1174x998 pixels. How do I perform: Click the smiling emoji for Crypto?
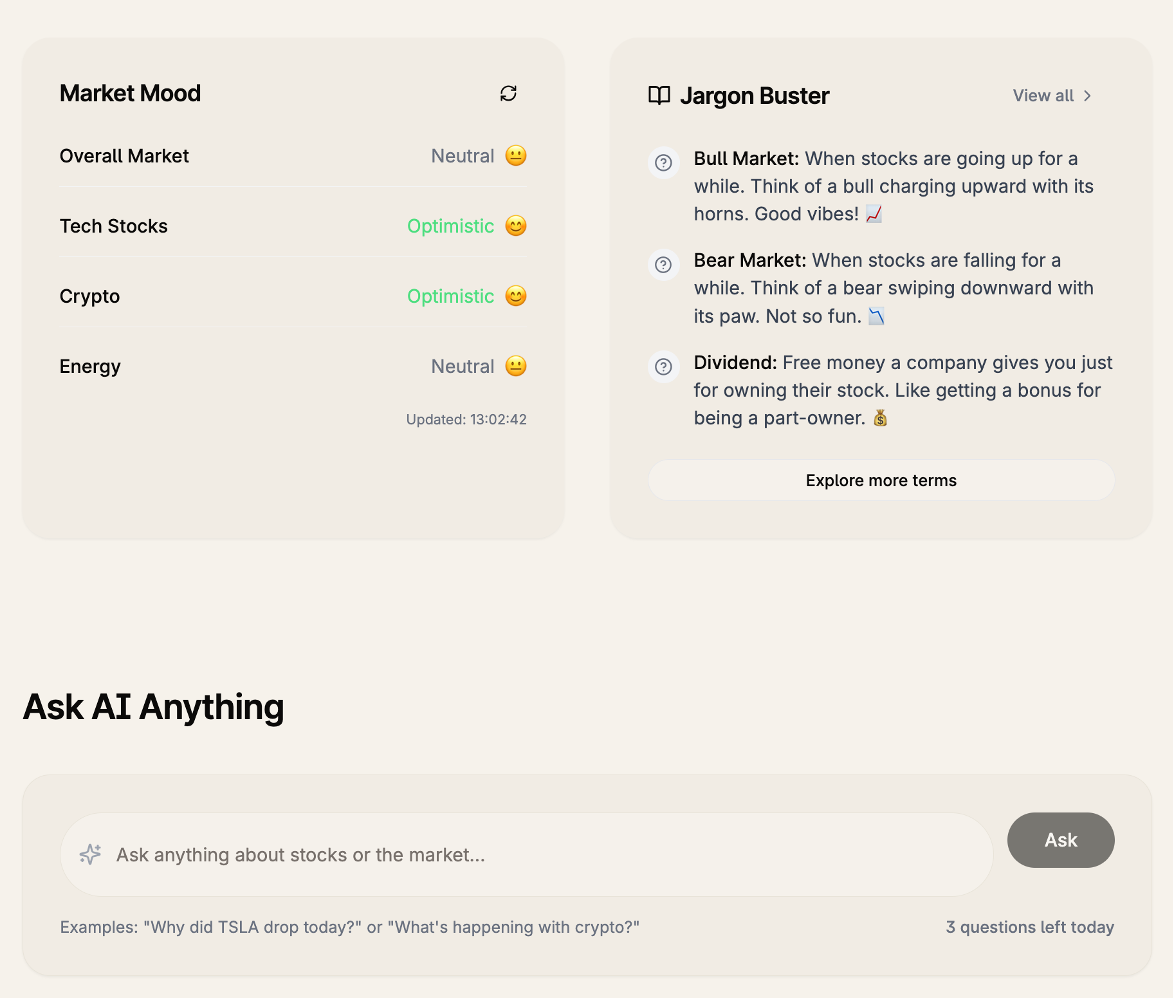pyautogui.click(x=516, y=296)
